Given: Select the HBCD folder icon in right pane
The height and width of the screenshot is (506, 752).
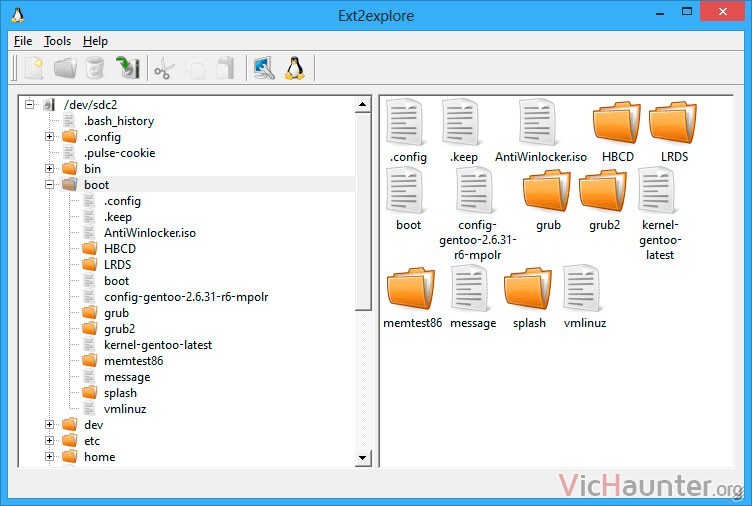Looking at the screenshot, I should 617,122.
